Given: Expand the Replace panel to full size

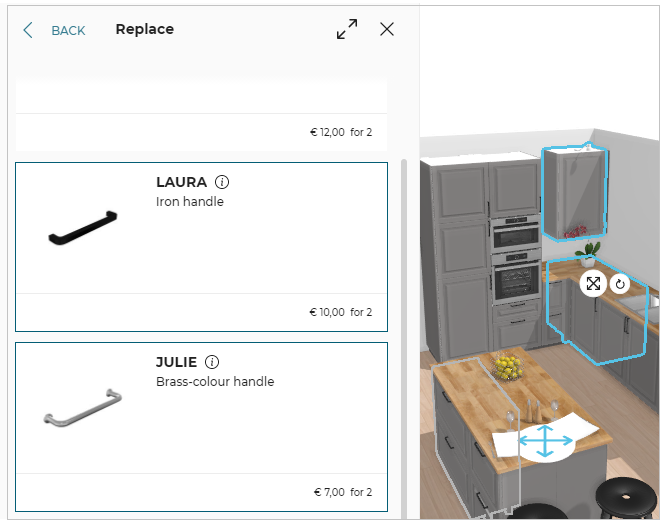Looking at the screenshot, I should pos(347,29).
